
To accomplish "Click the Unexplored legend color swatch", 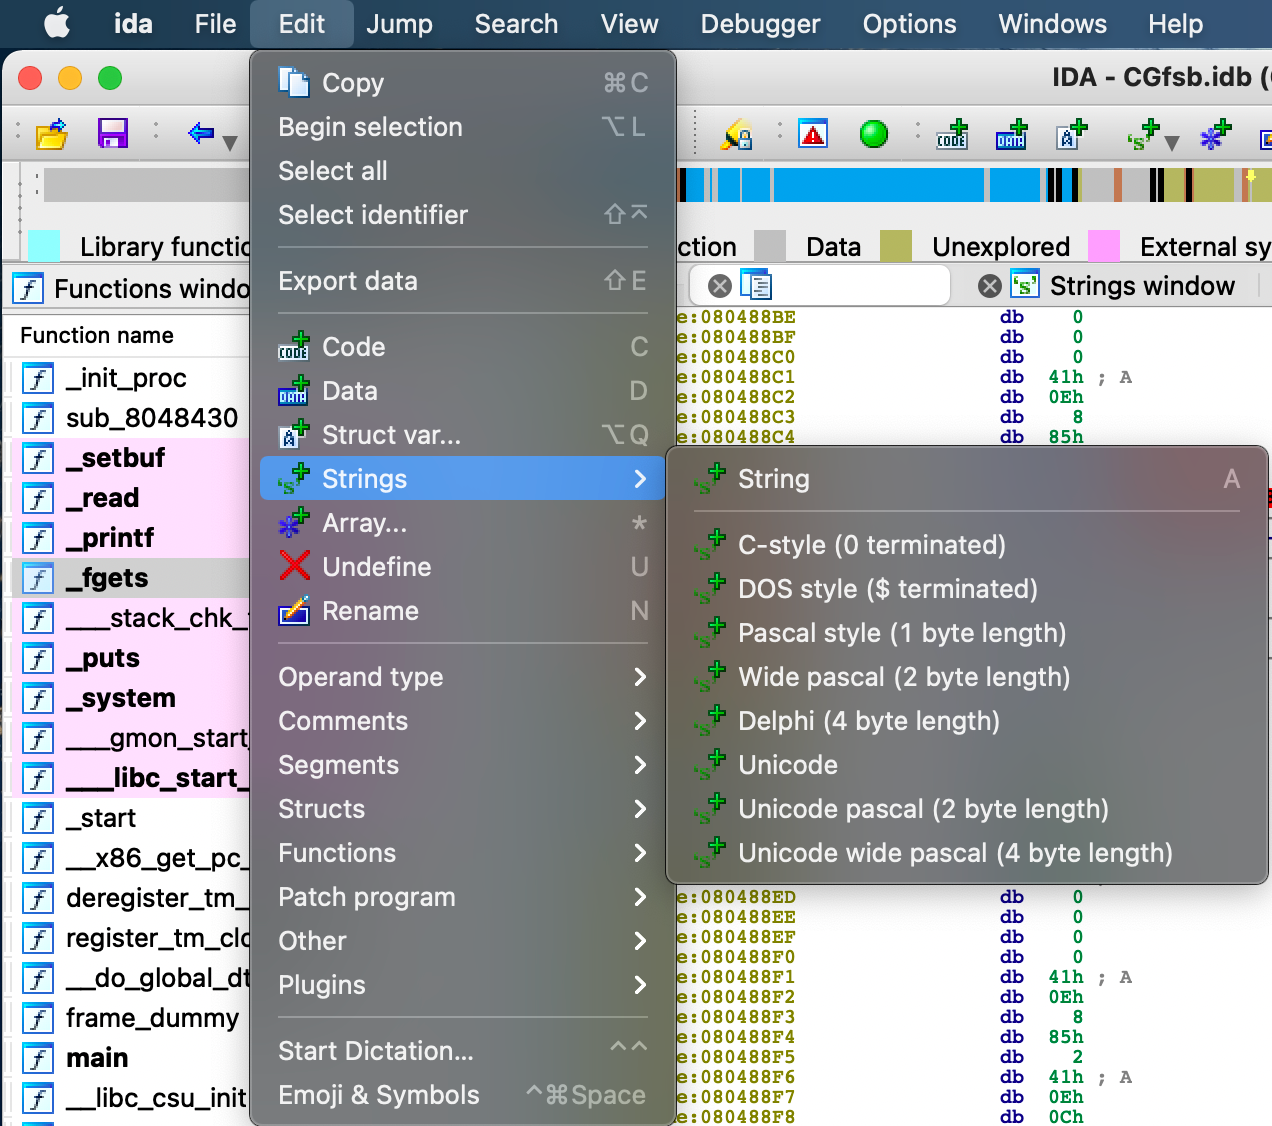I will [896, 246].
